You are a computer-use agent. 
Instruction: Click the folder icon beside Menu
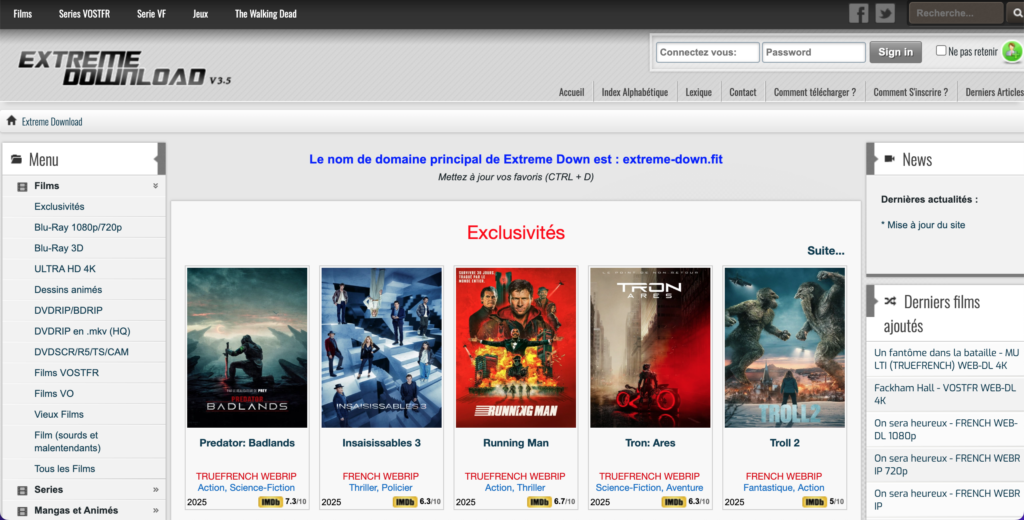pyautogui.click(x=16, y=159)
